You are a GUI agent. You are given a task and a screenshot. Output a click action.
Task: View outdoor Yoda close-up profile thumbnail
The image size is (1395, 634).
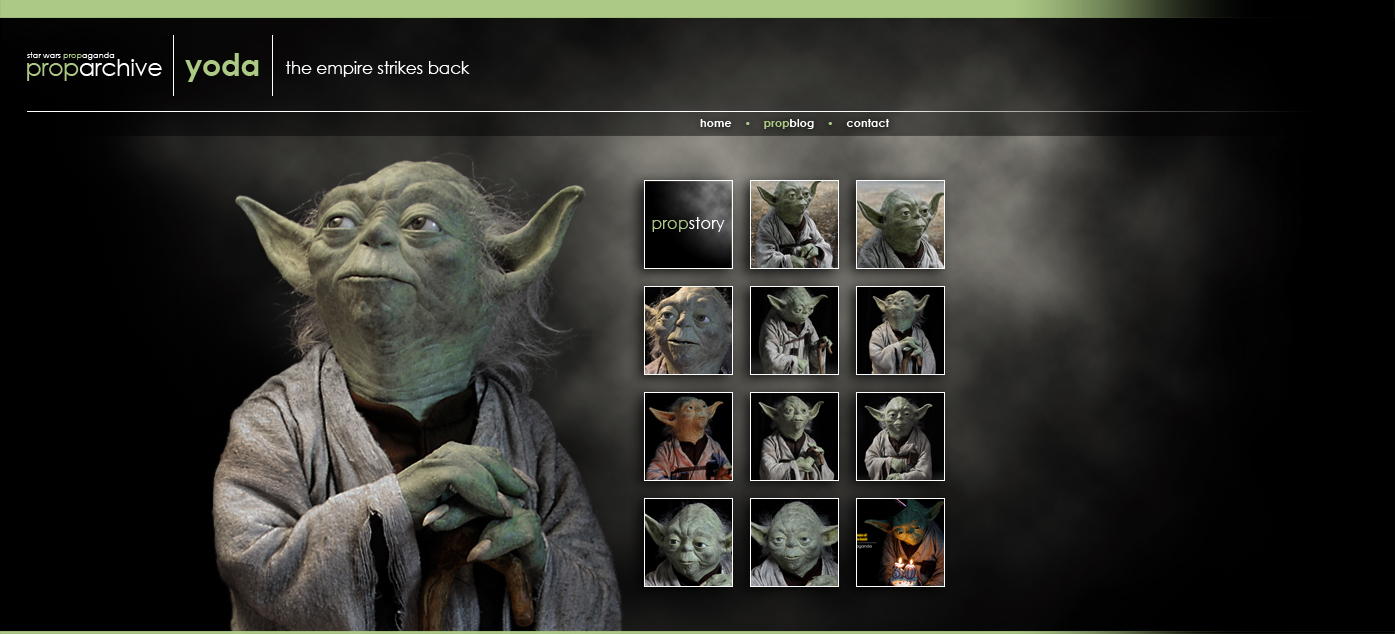pyautogui.click(x=900, y=224)
